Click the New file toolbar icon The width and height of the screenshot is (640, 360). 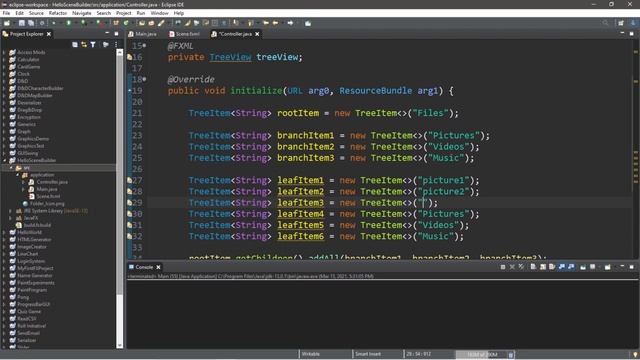click(x=7, y=23)
